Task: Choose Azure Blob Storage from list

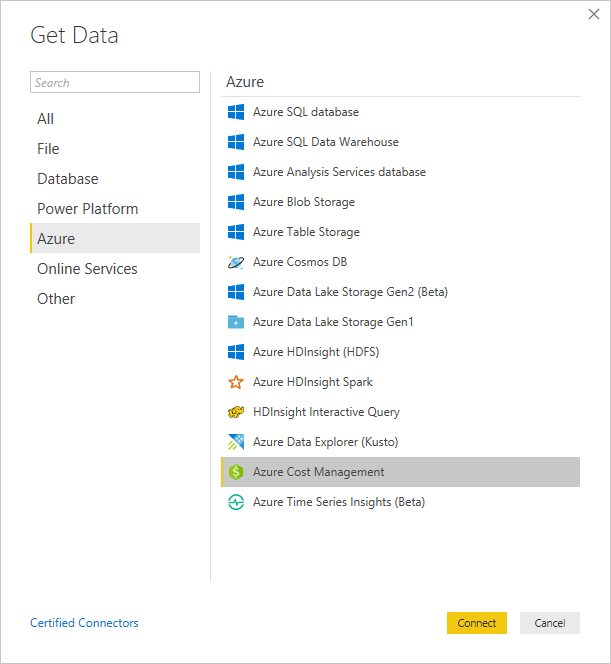Action: pyautogui.click(x=304, y=202)
